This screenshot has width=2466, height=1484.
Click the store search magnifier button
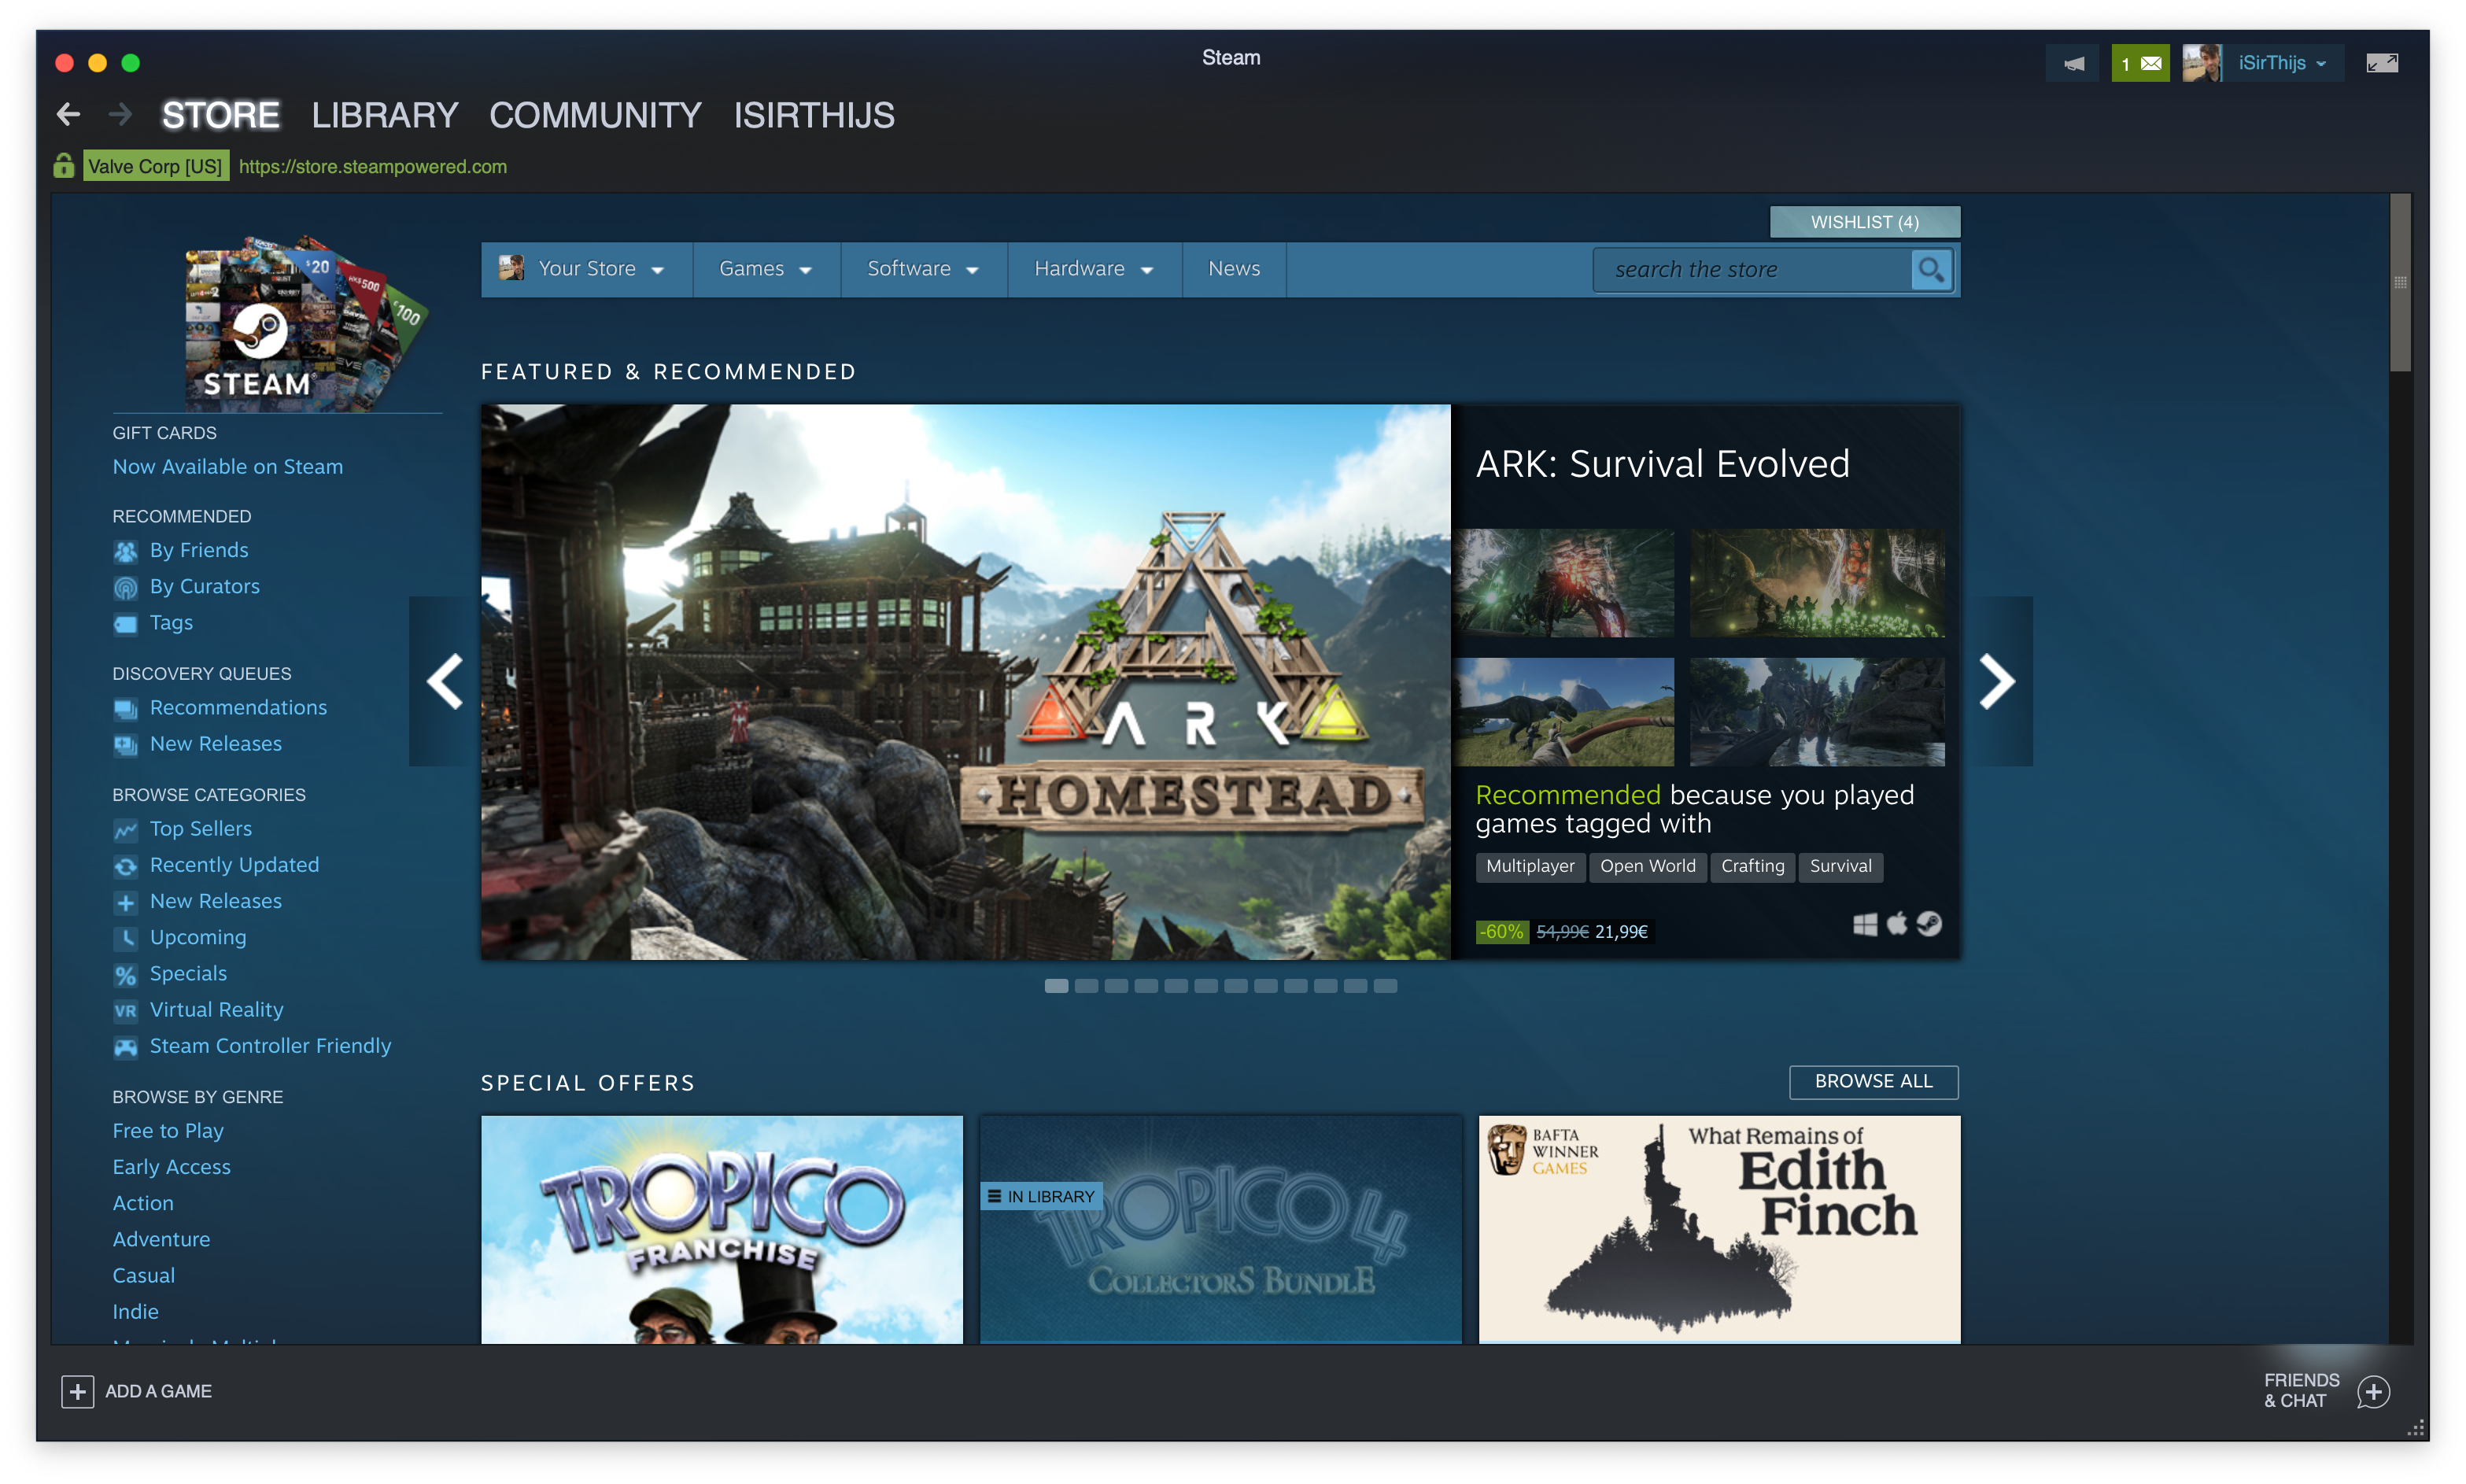pos(1931,269)
